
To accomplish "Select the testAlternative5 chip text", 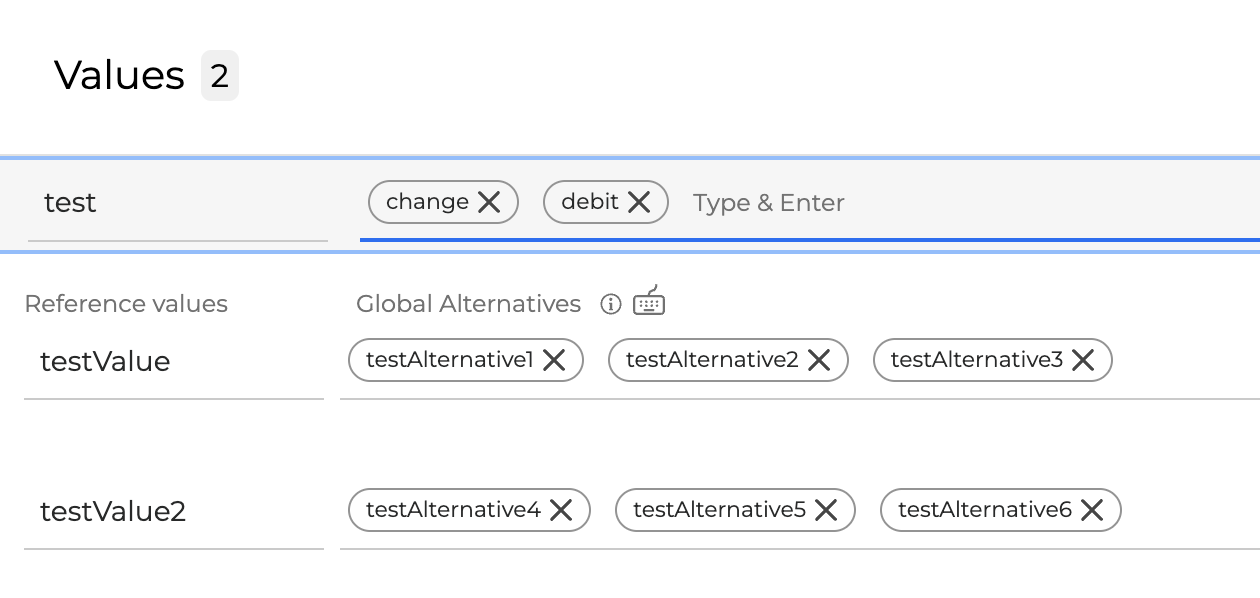I will pyautogui.click(x=719, y=510).
